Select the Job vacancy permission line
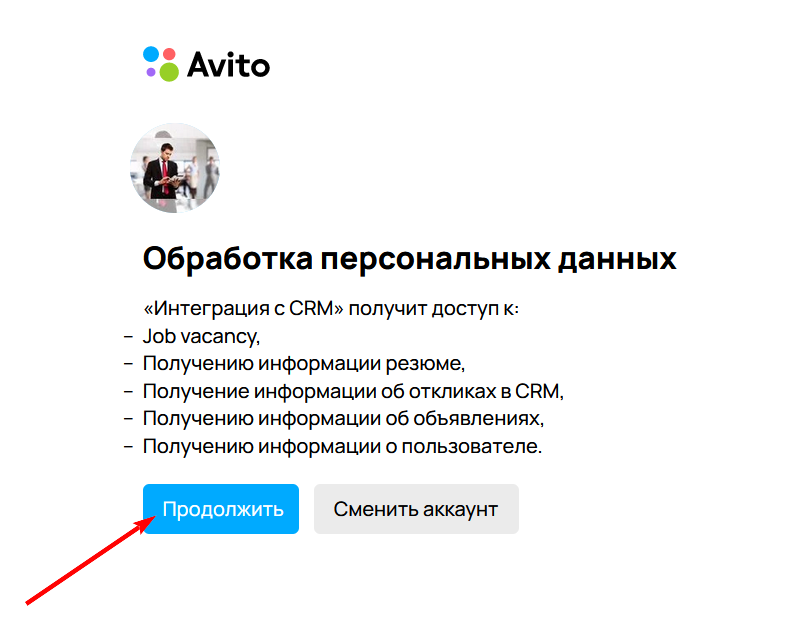This screenshot has width=788, height=624. [x=202, y=336]
